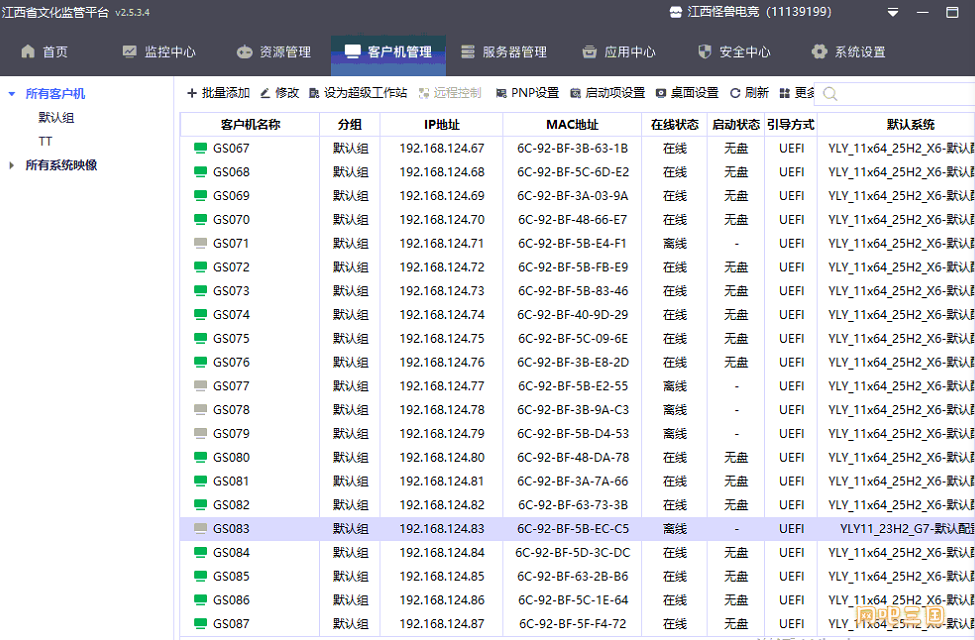Open the 监控中心 monitor icon
Screen dimensions: 975x640
tap(129, 52)
